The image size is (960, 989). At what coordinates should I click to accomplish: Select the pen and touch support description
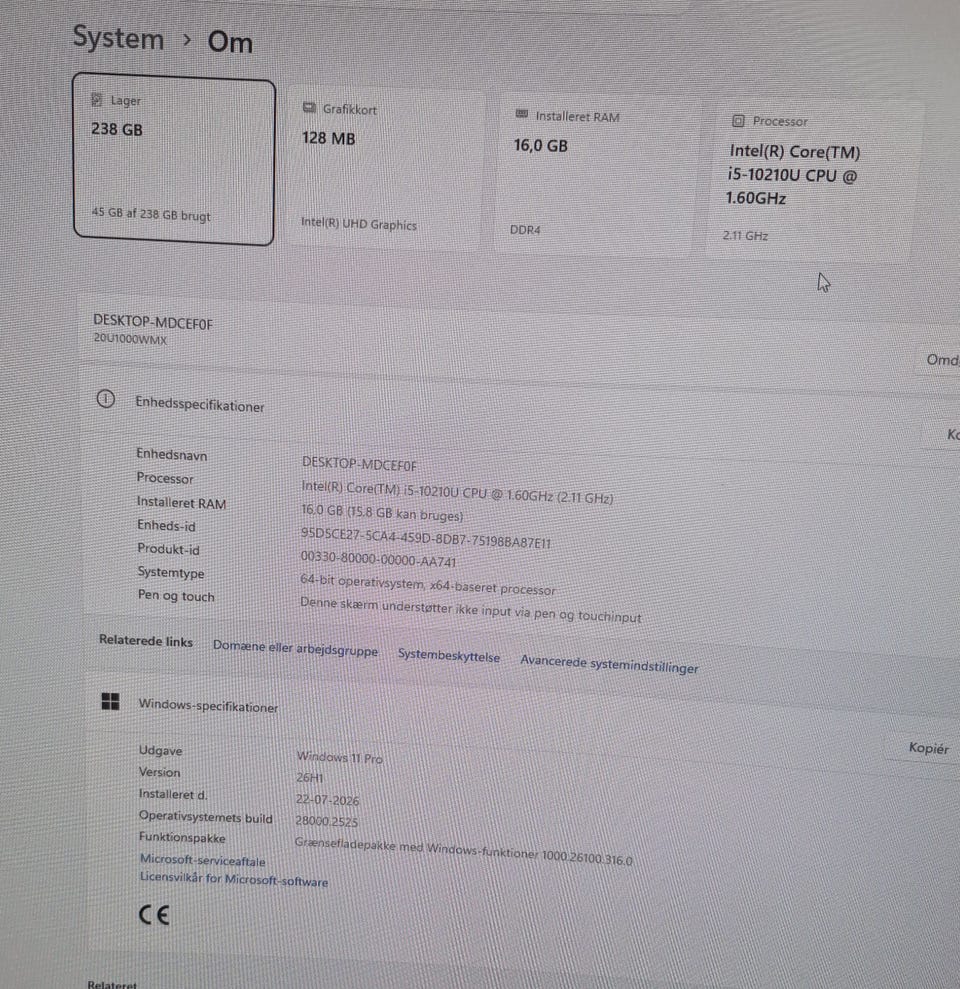click(471, 609)
